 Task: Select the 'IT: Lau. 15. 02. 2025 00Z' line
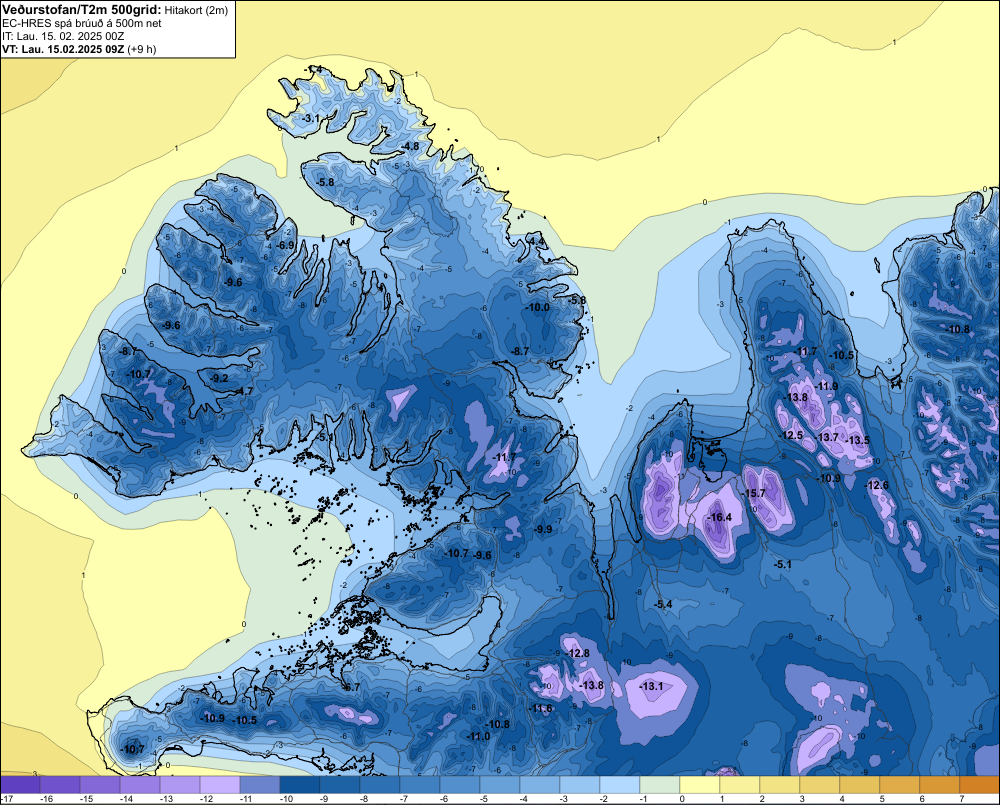(63, 36)
